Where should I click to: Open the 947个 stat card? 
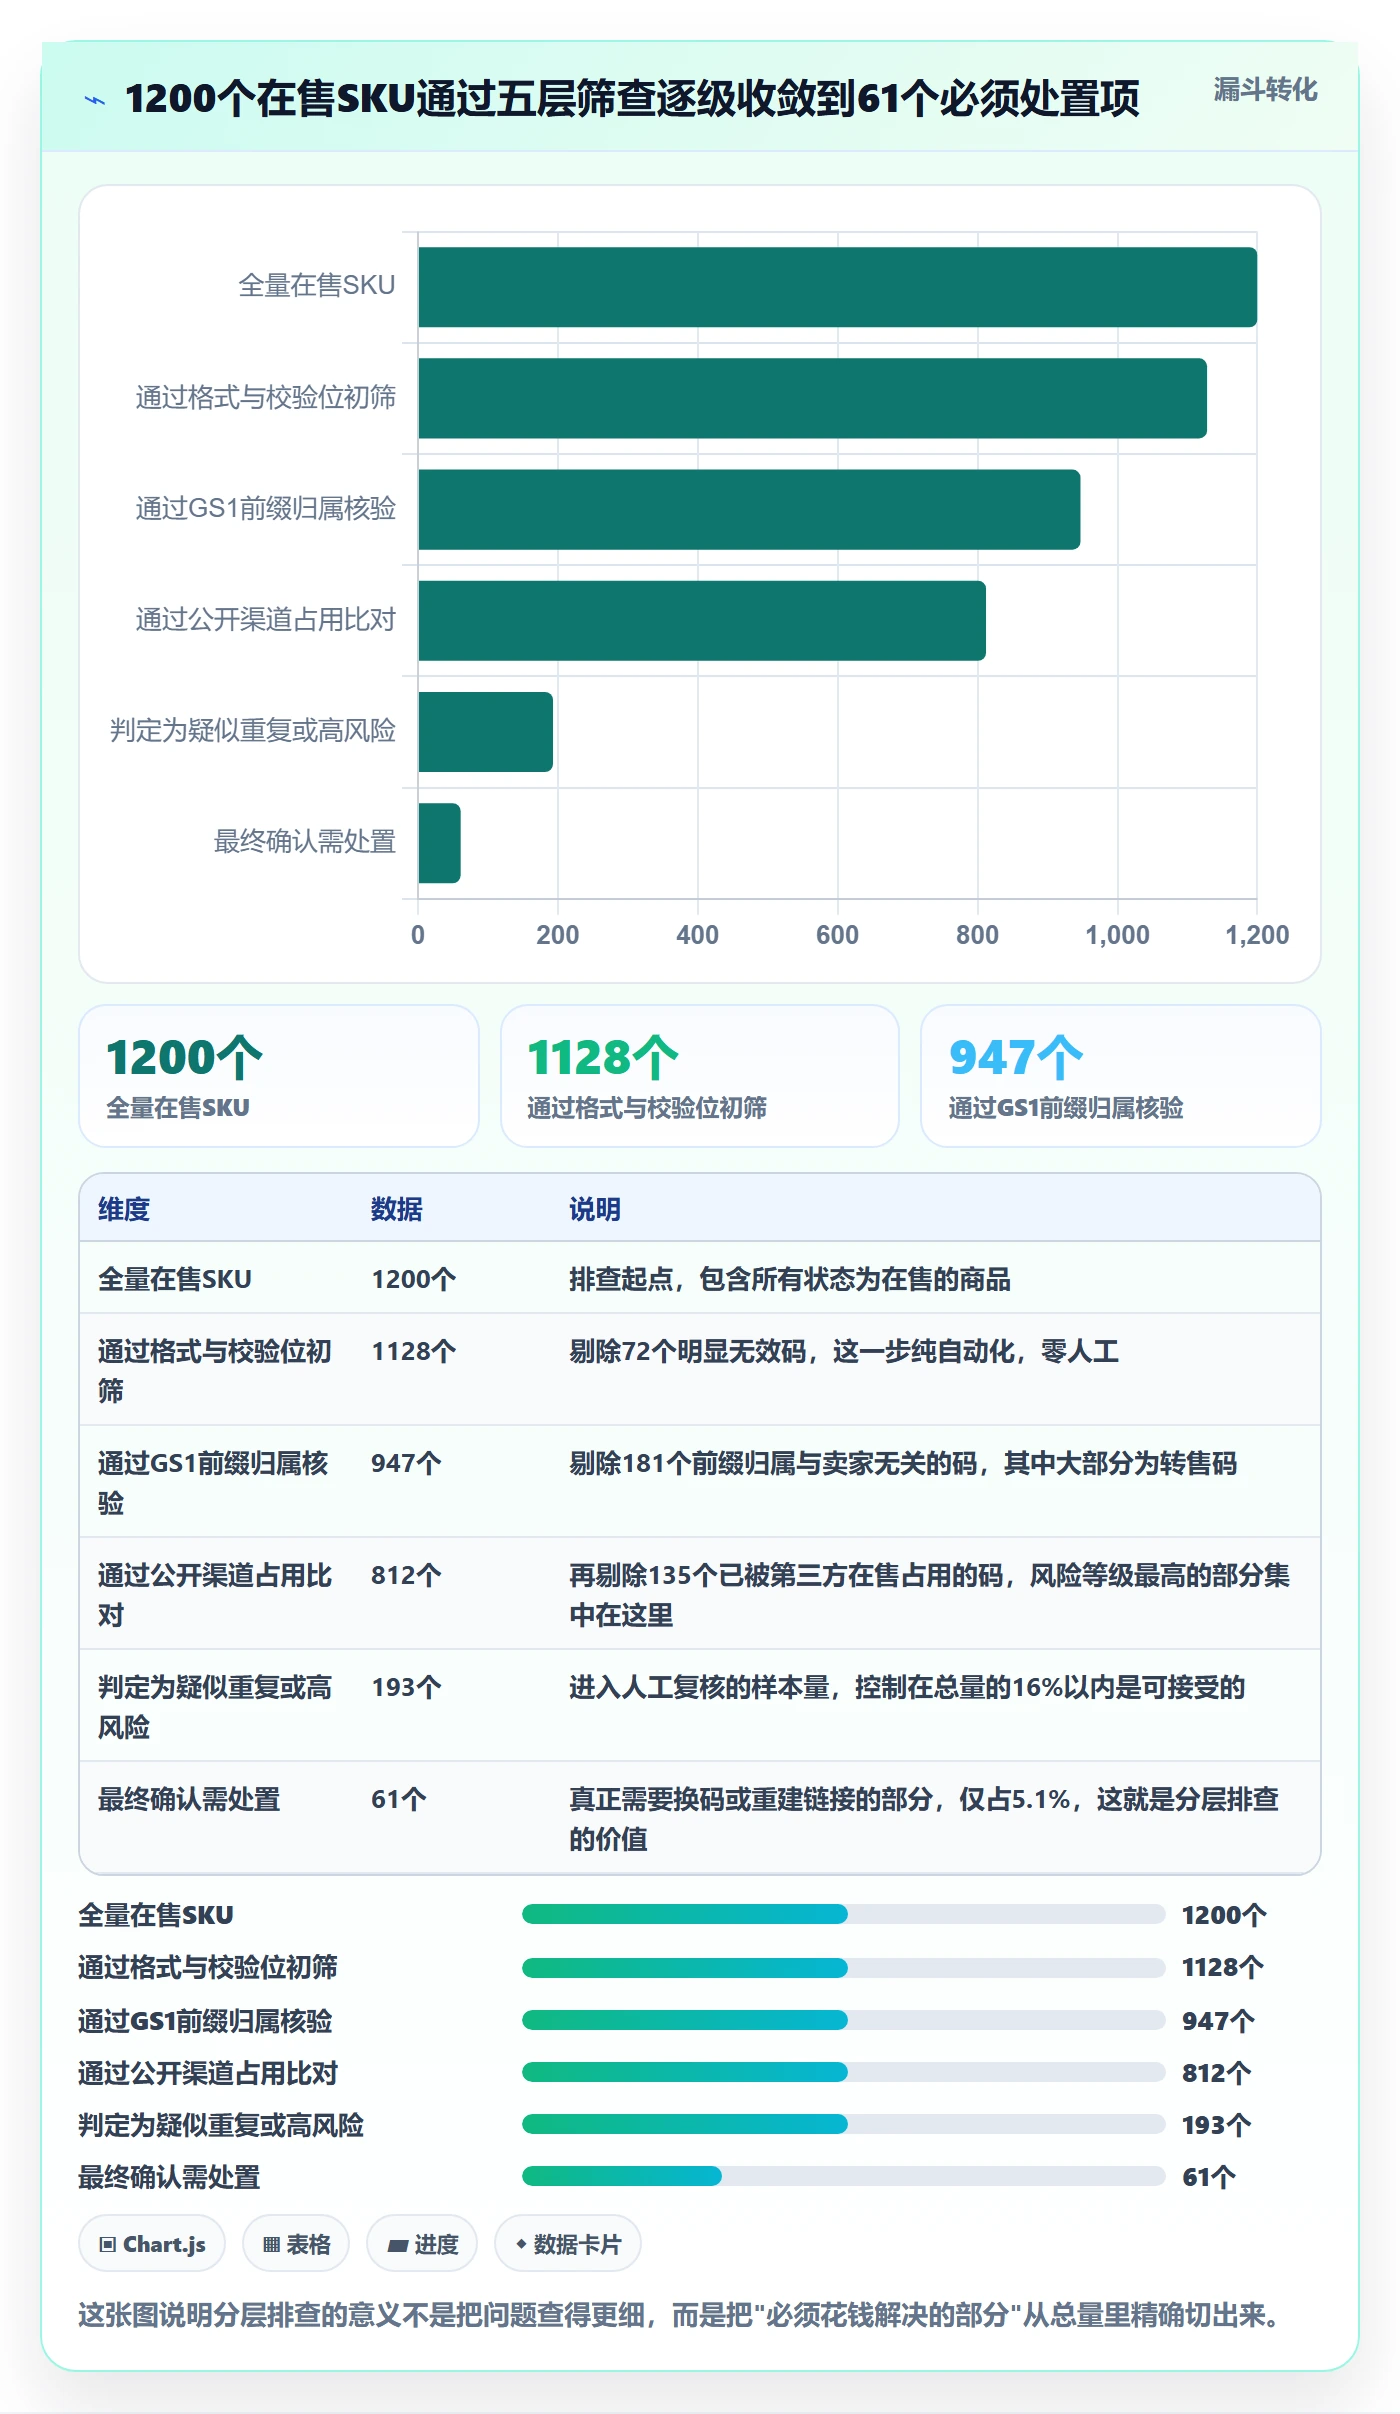pos(1121,1076)
